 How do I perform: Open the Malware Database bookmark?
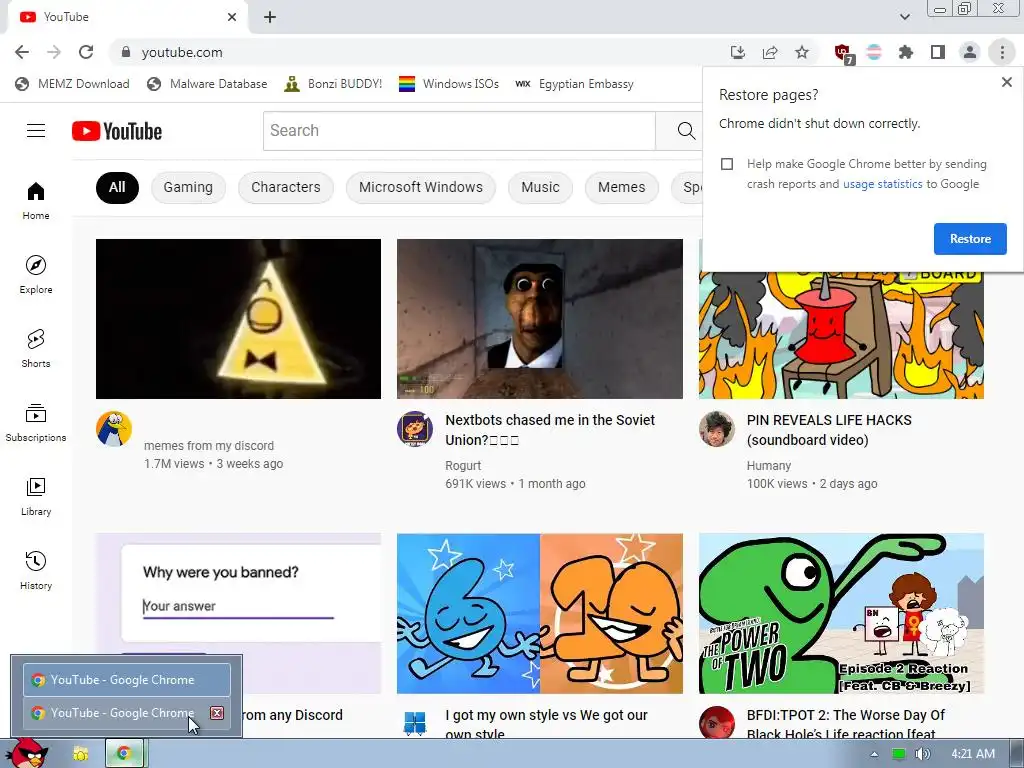[208, 84]
